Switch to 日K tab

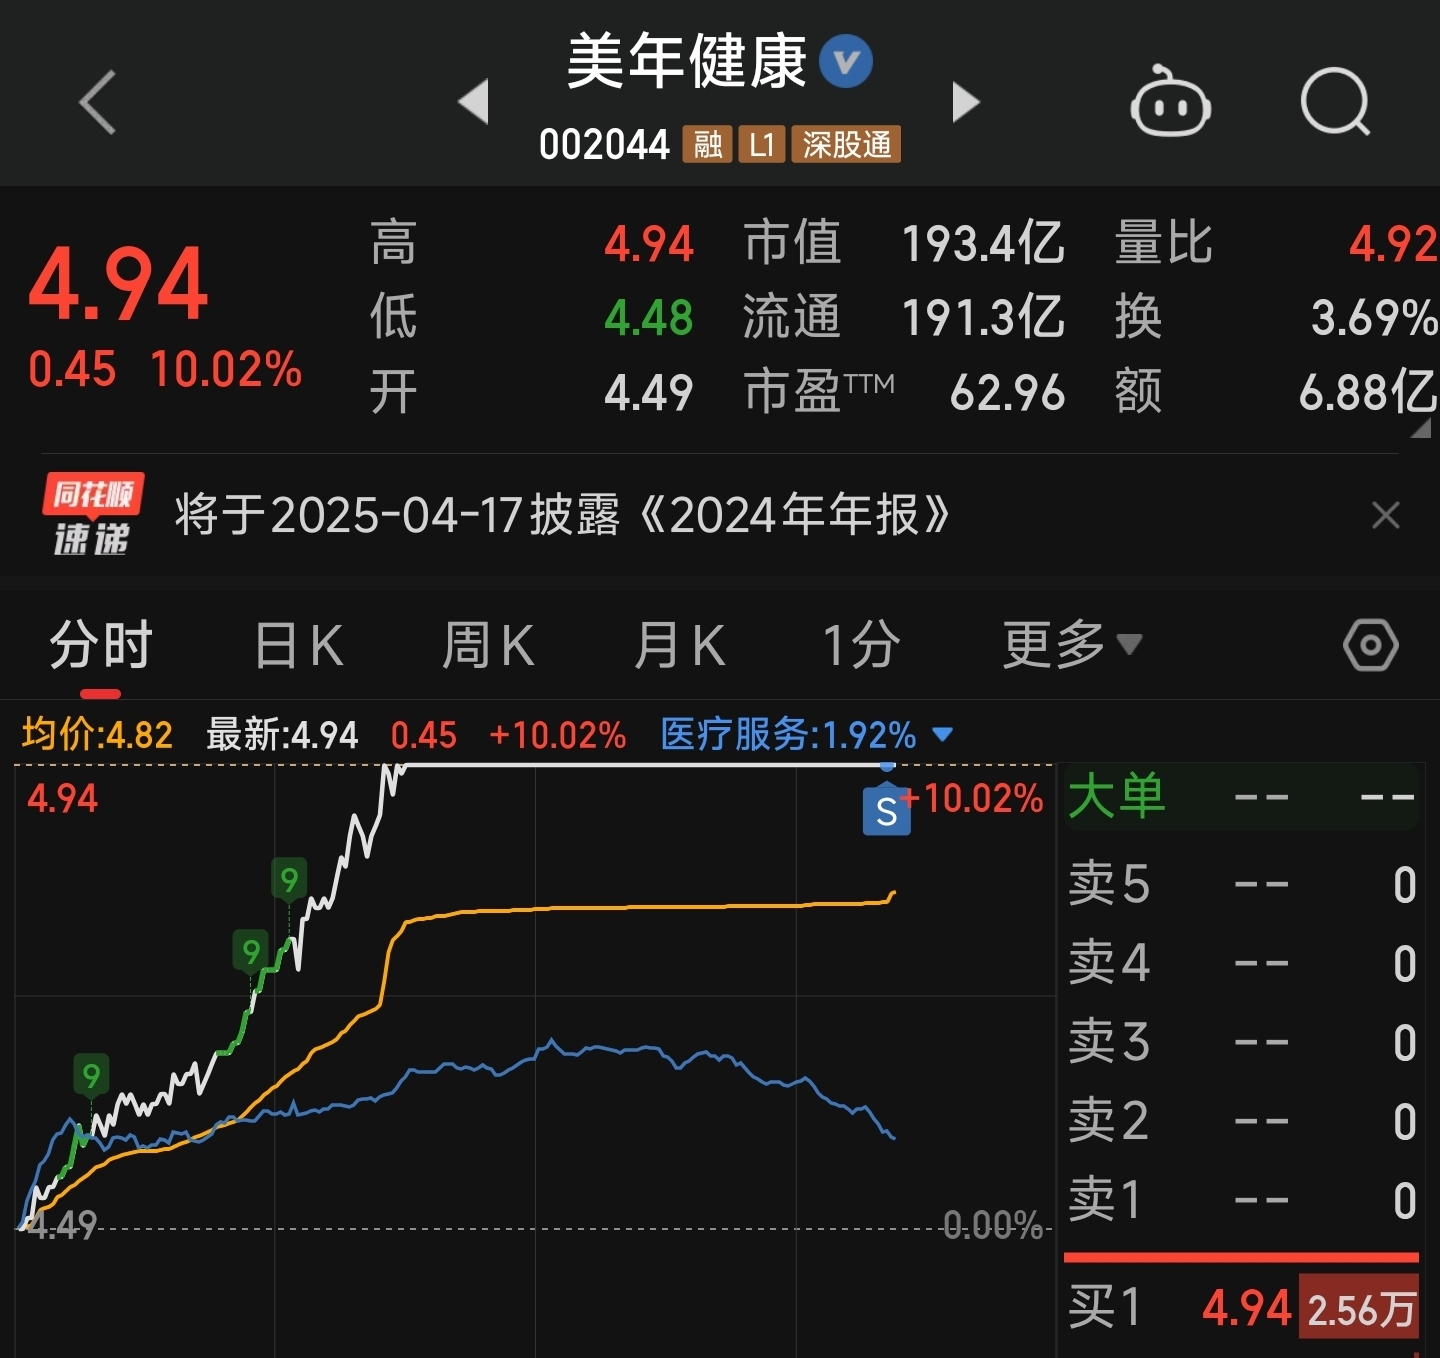pos(299,645)
